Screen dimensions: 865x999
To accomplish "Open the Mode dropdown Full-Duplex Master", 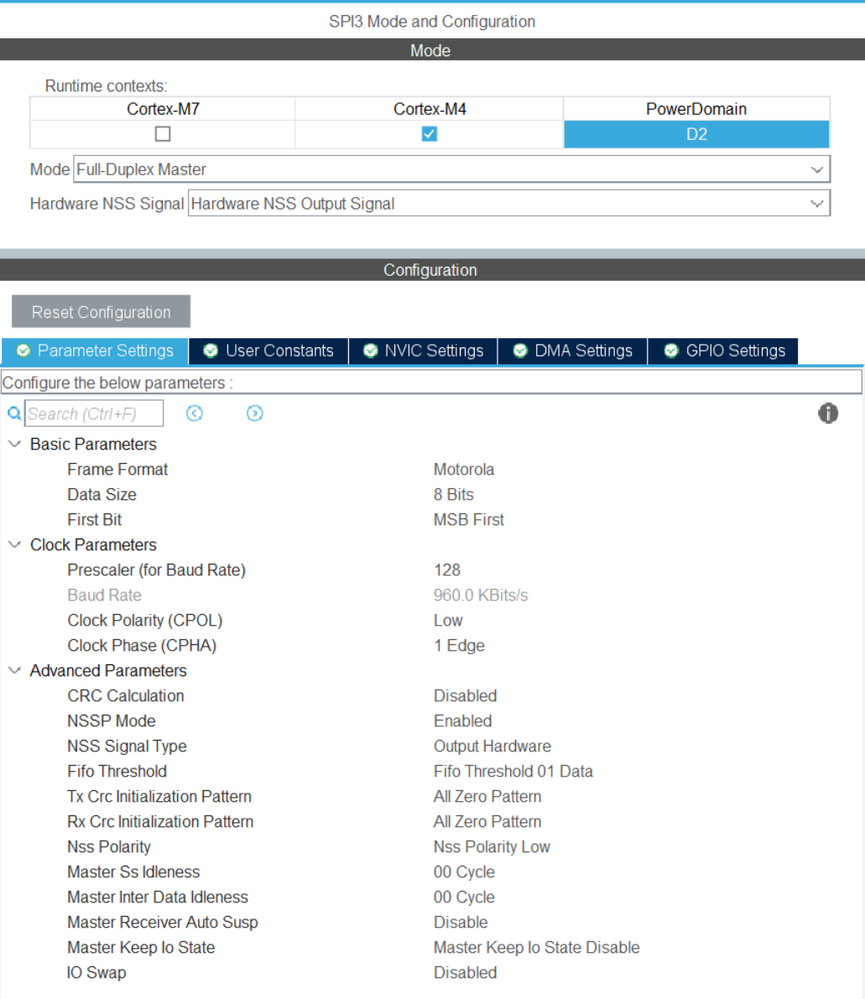I will coord(452,169).
